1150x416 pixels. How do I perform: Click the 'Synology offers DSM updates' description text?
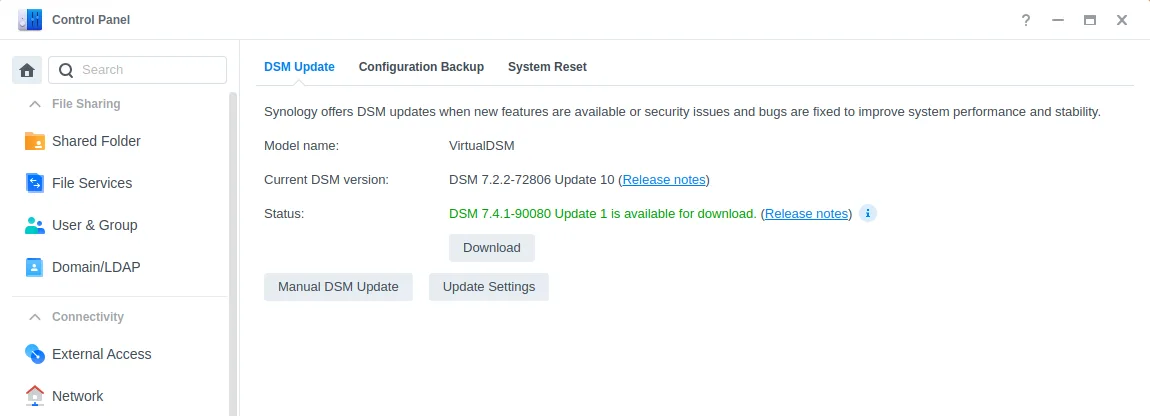tap(682, 112)
